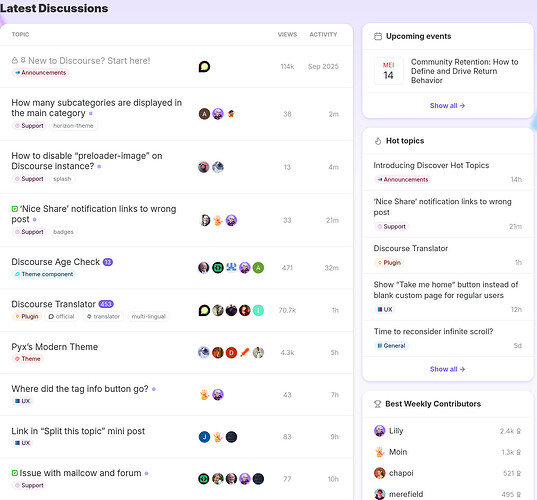Click teal avatar on Discourse Translator row
The height and width of the screenshot is (500, 537).
click(258, 310)
